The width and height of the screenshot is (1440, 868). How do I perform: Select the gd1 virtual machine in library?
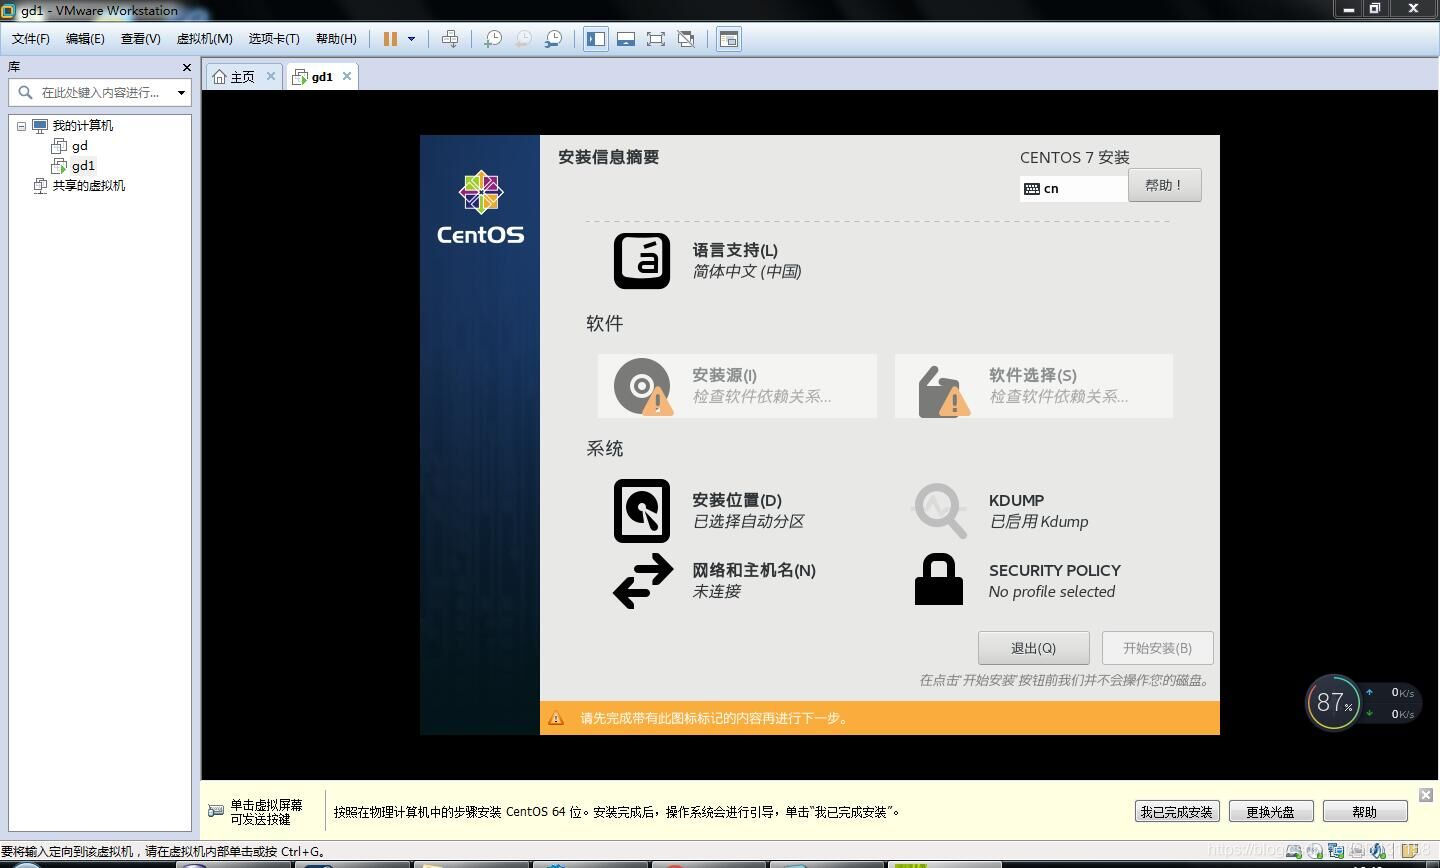coord(83,166)
